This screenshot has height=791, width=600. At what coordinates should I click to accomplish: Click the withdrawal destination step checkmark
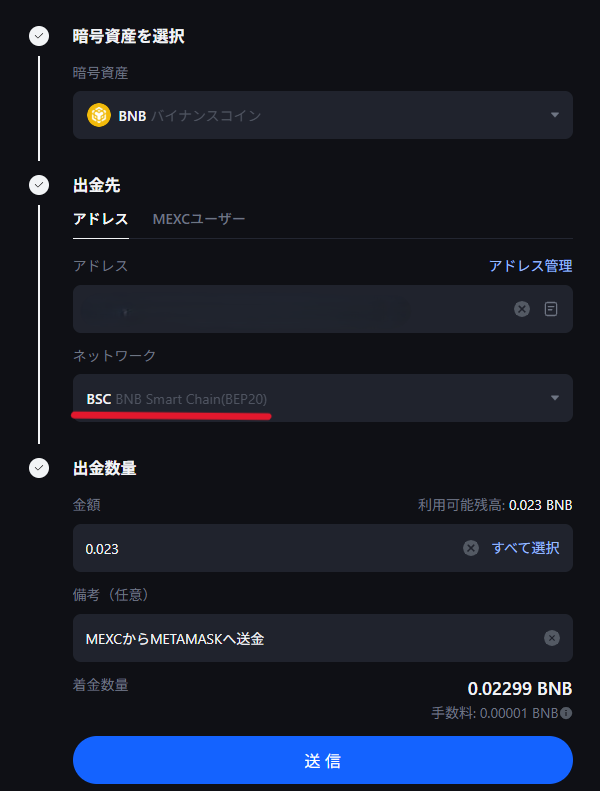click(39, 185)
